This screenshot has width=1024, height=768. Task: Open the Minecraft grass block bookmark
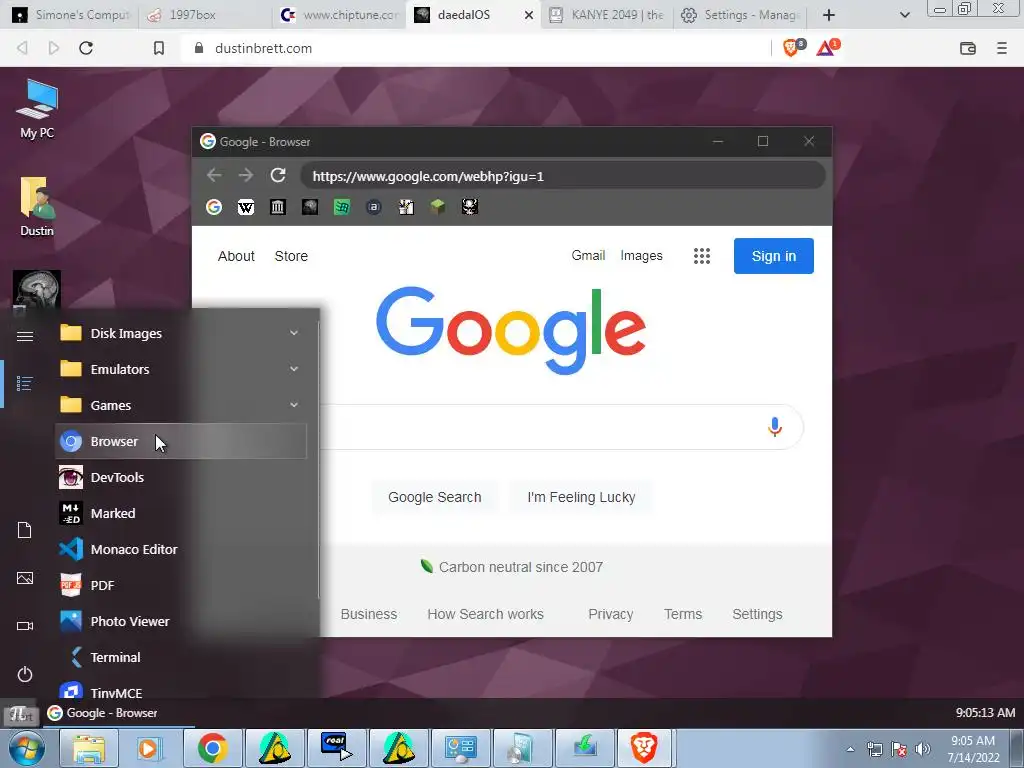tap(438, 207)
